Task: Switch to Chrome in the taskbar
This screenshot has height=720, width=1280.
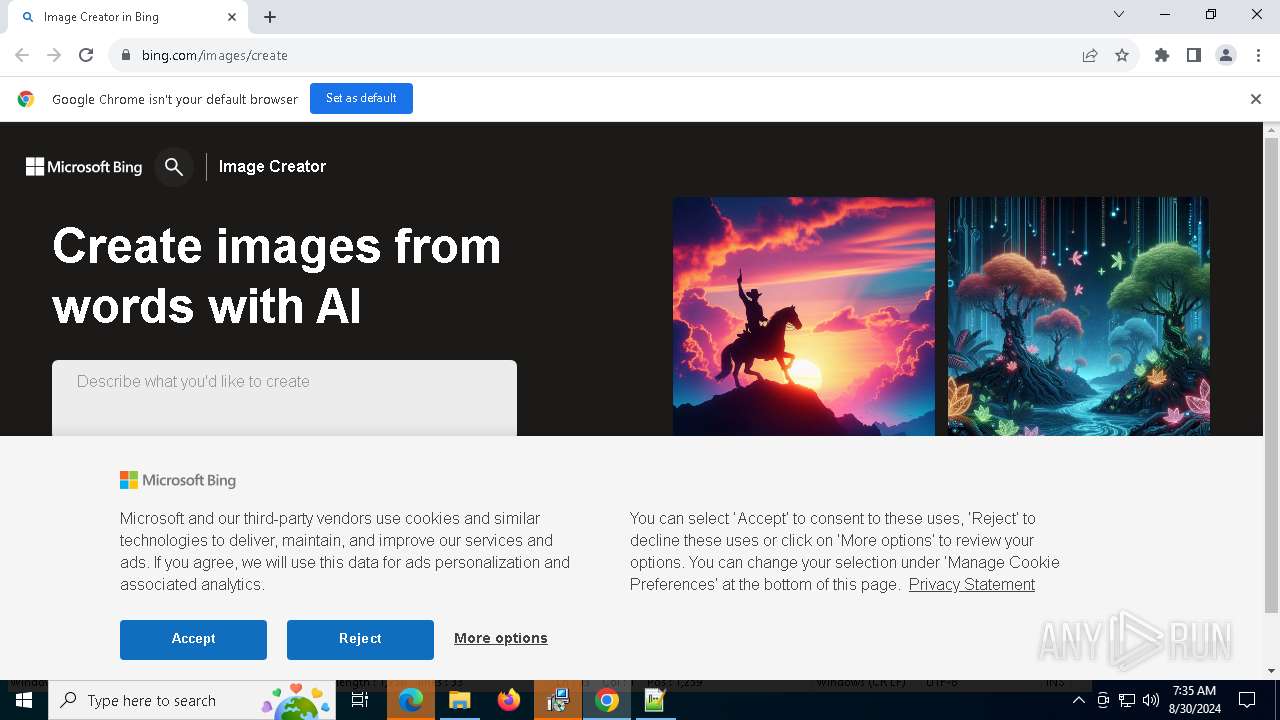Action: (607, 700)
